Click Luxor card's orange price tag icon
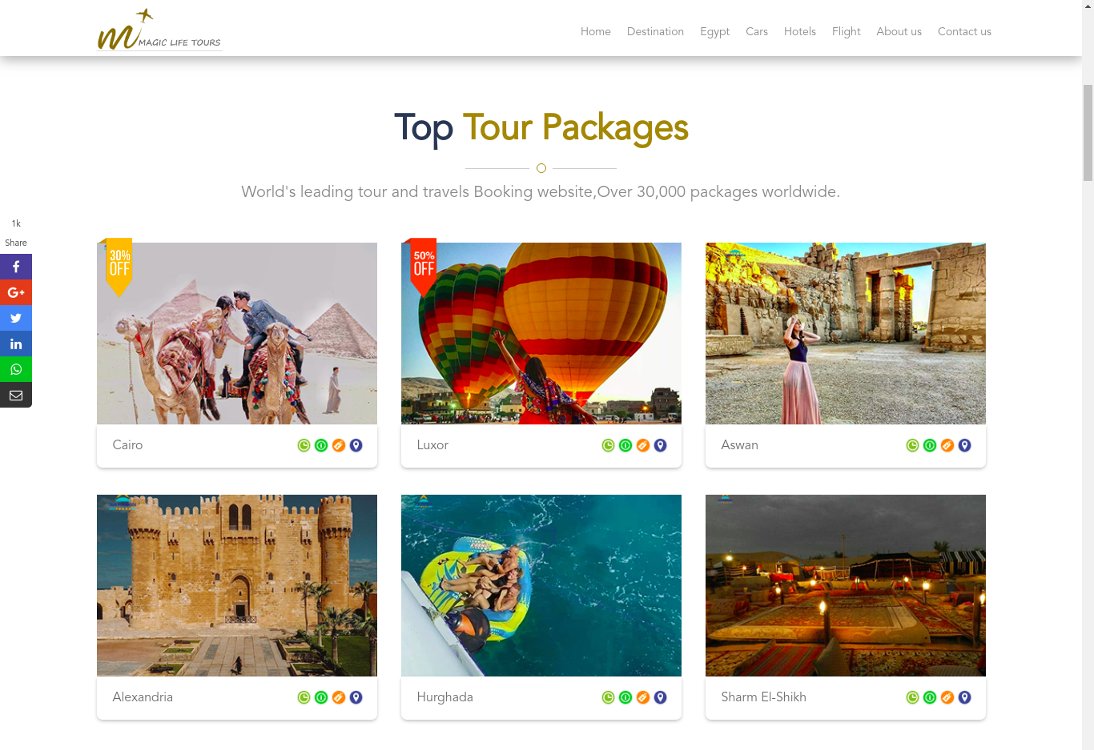The height and width of the screenshot is (750, 1094). [643, 445]
